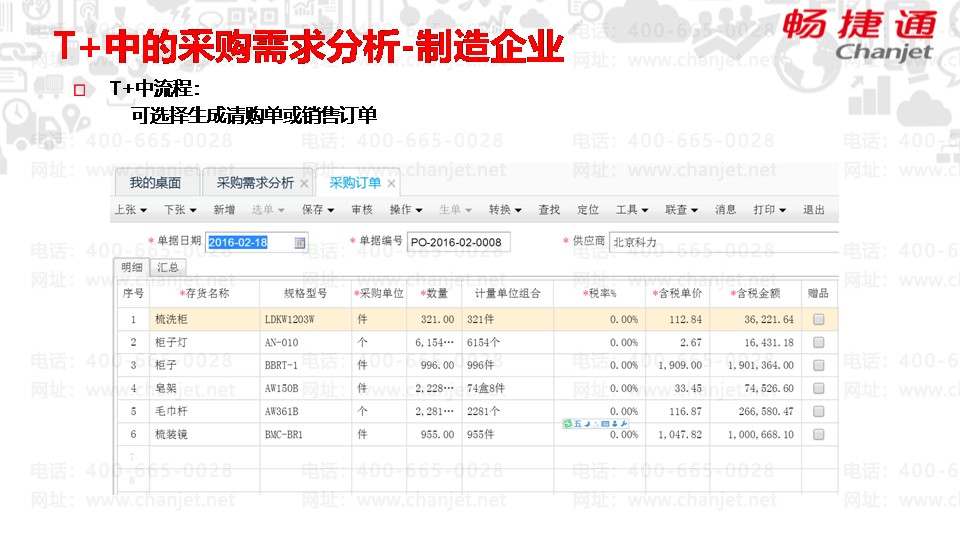This screenshot has height=540, width=960.
Task: Open the 联查 dropdown
Action: [x=681, y=210]
